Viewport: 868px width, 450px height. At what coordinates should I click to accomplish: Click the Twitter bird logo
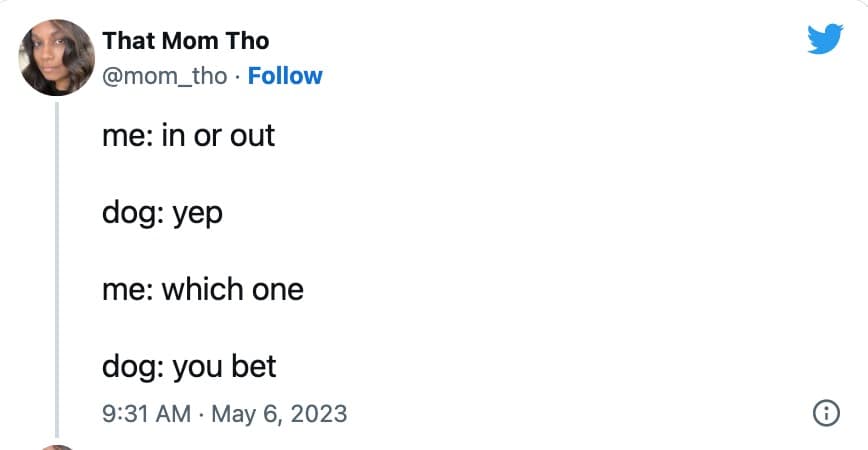click(x=825, y=39)
